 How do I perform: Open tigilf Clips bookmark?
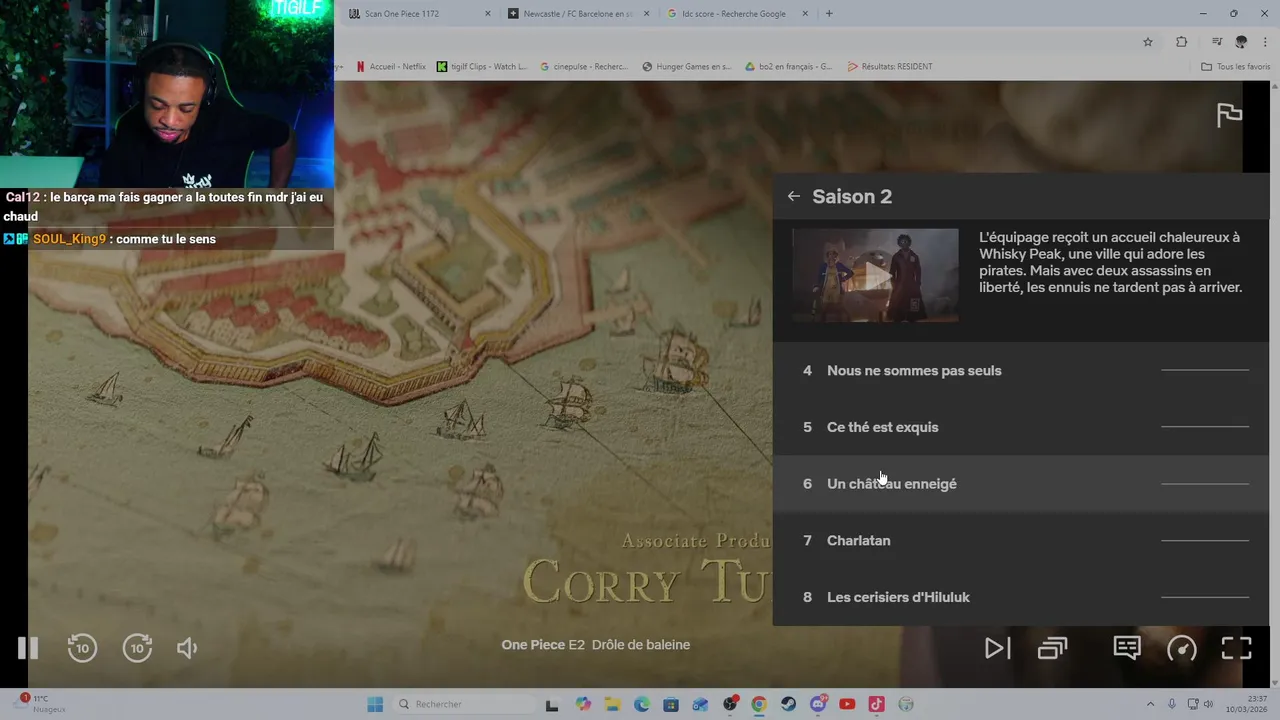pos(482,67)
